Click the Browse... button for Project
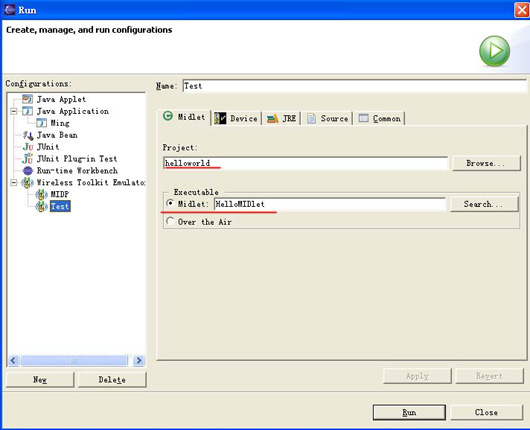This screenshot has height=430, width=530. [x=486, y=163]
